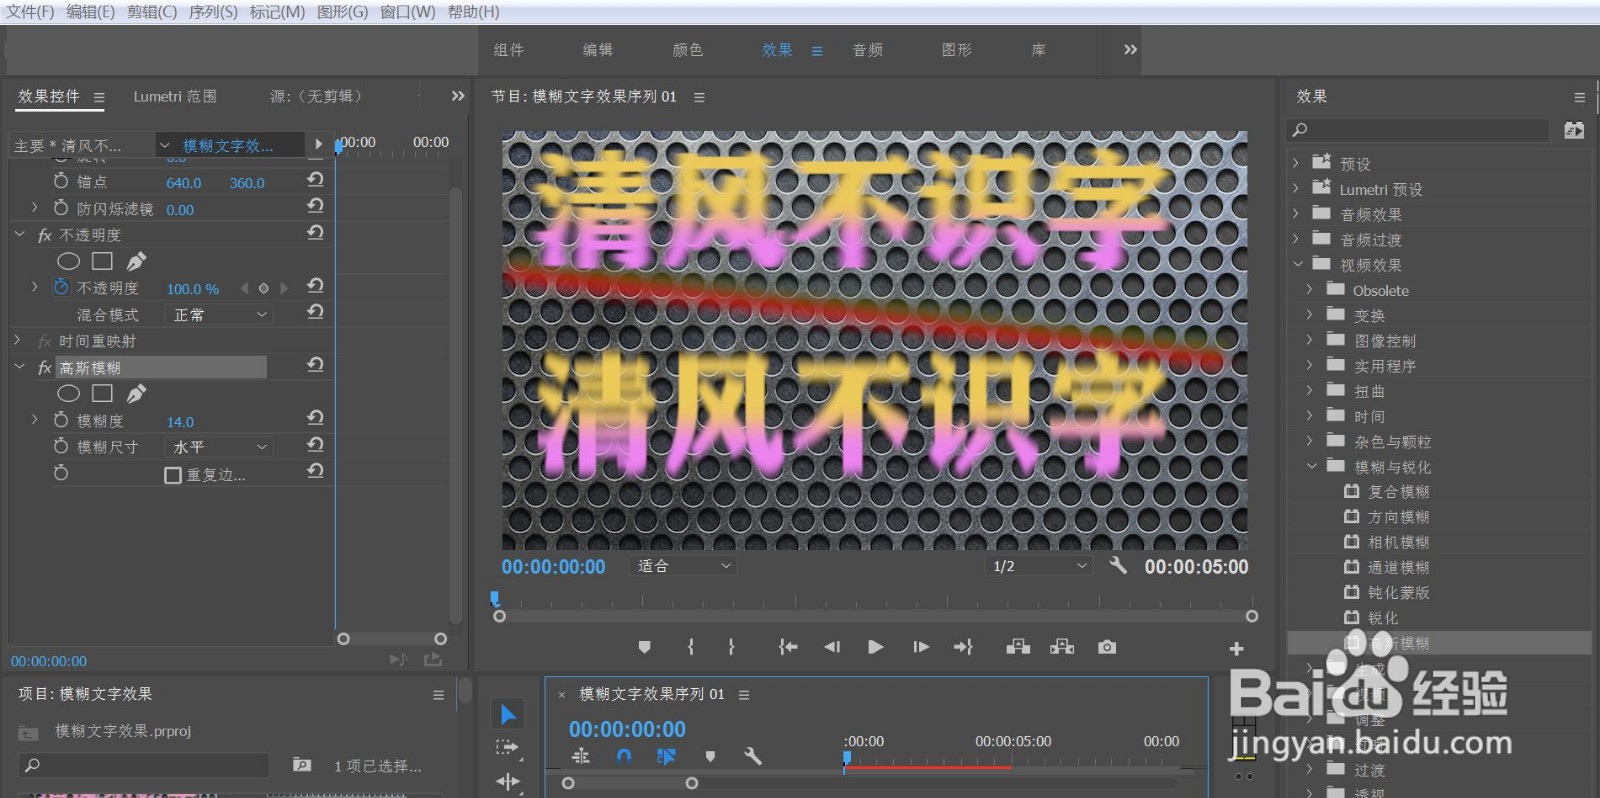Mark Out point button
This screenshot has height=798, width=1600.
(732, 647)
